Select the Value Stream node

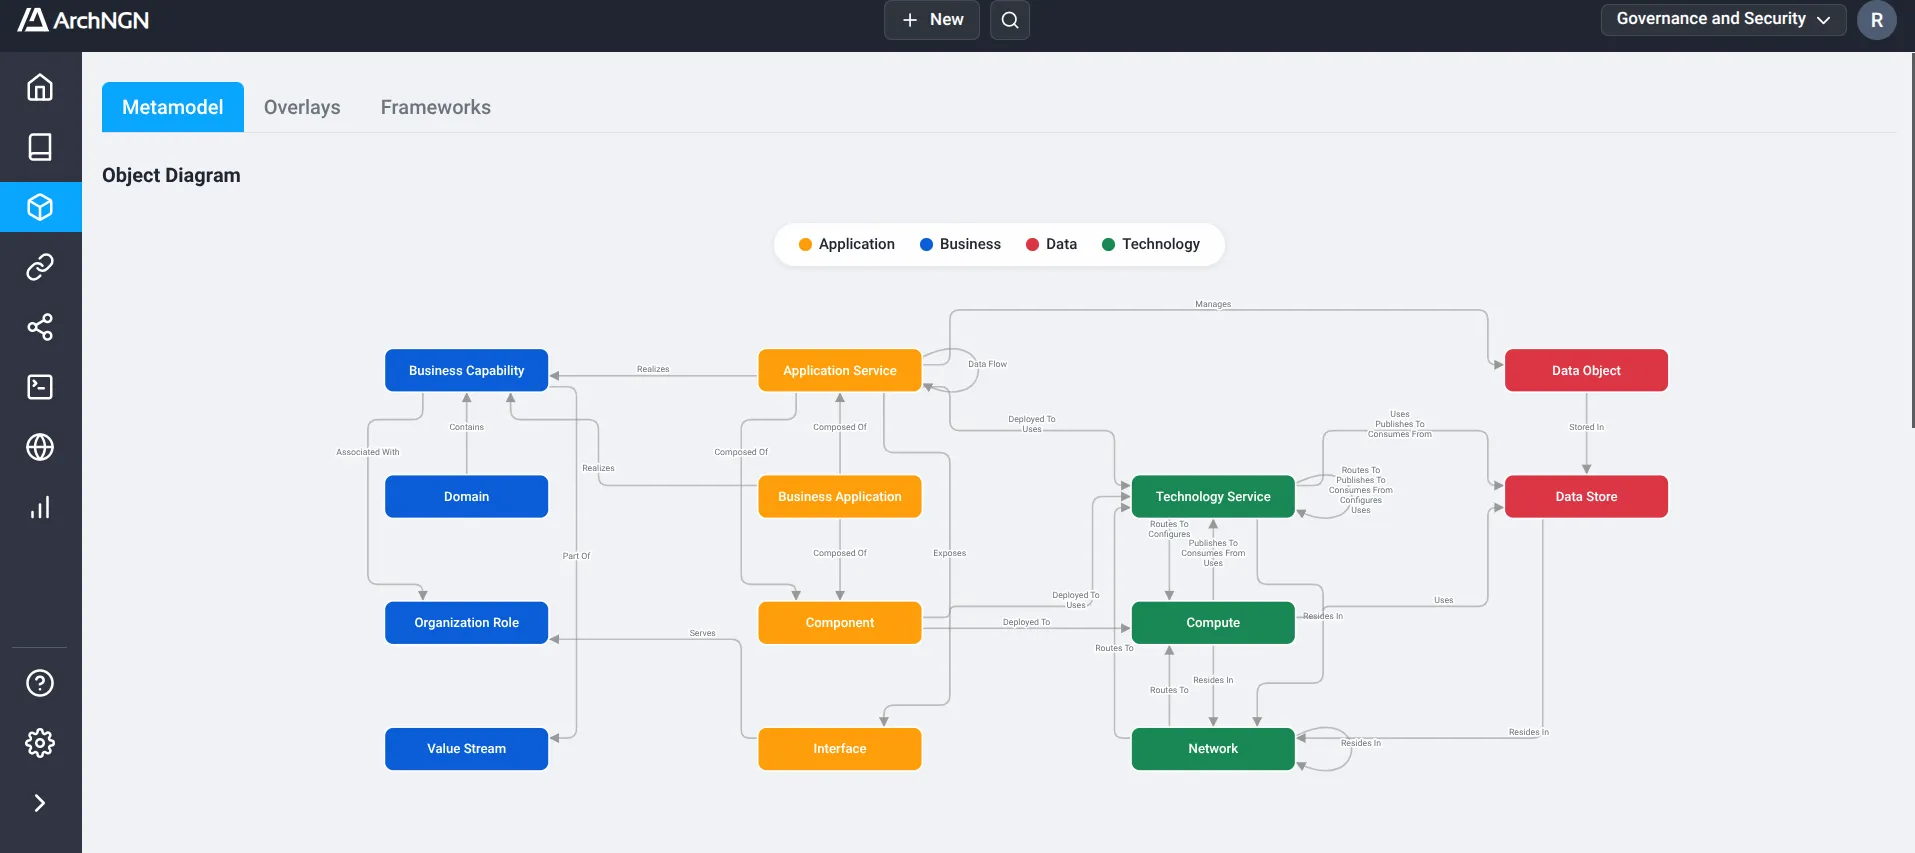pyautogui.click(x=466, y=748)
